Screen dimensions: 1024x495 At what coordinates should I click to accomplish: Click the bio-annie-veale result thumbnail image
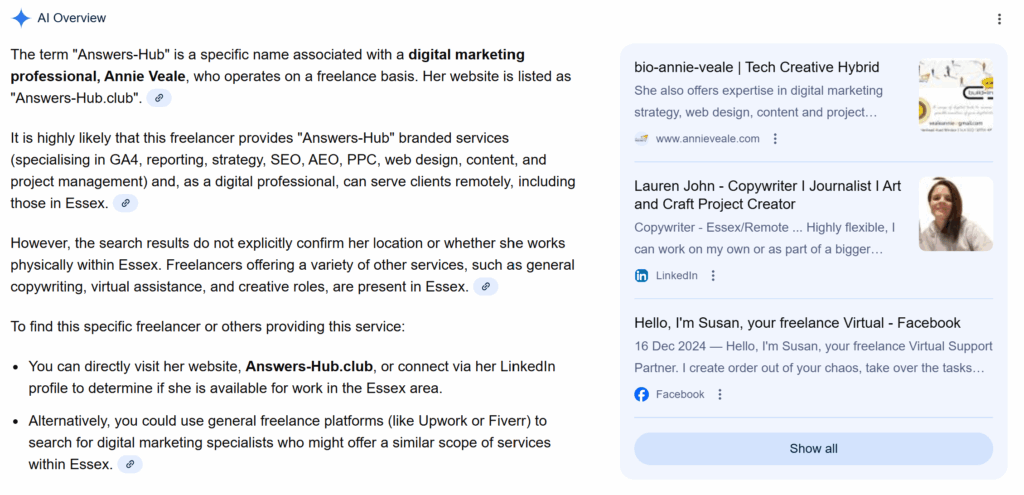(955, 96)
